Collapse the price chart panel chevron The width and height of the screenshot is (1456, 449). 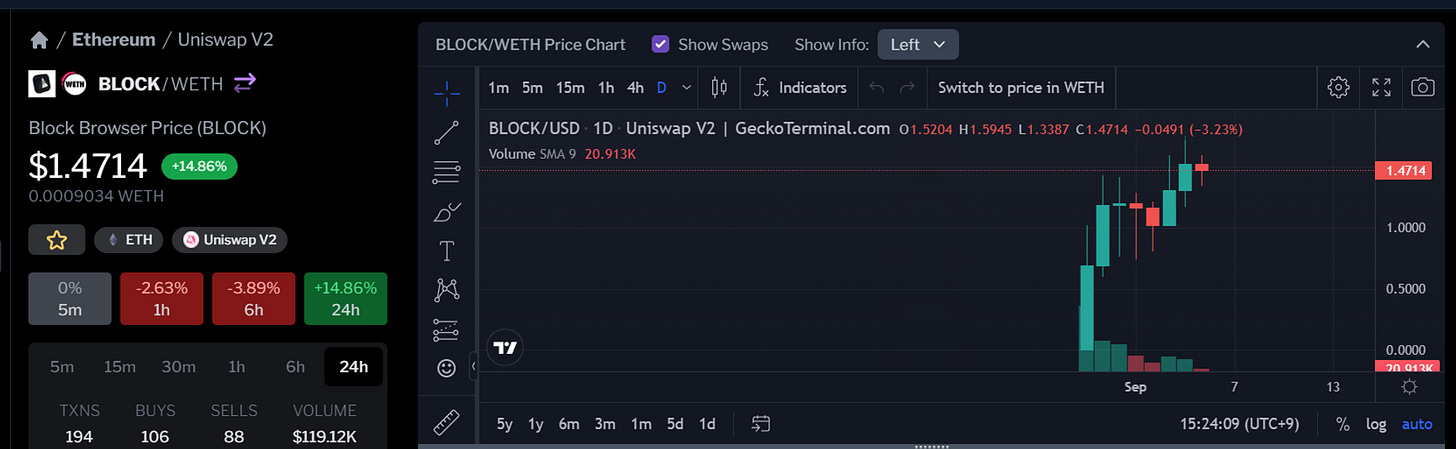[x=1423, y=44]
